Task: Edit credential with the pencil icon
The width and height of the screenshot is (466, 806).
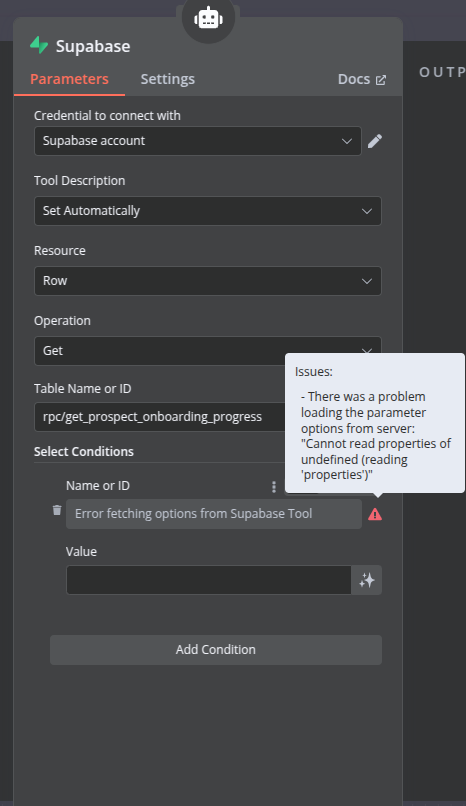Action: point(375,141)
